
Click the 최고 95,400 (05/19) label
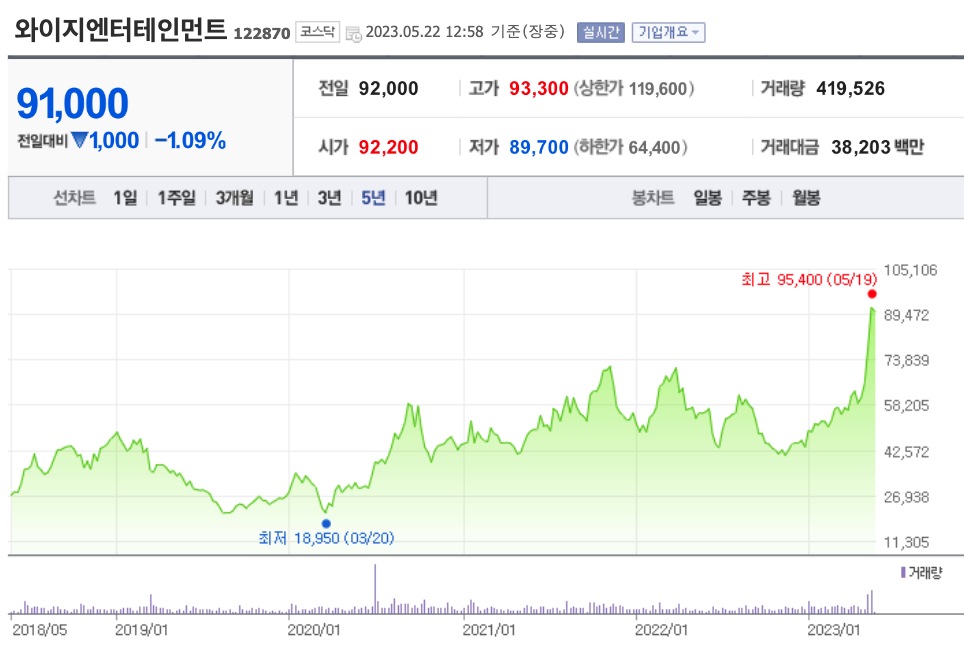point(809,280)
